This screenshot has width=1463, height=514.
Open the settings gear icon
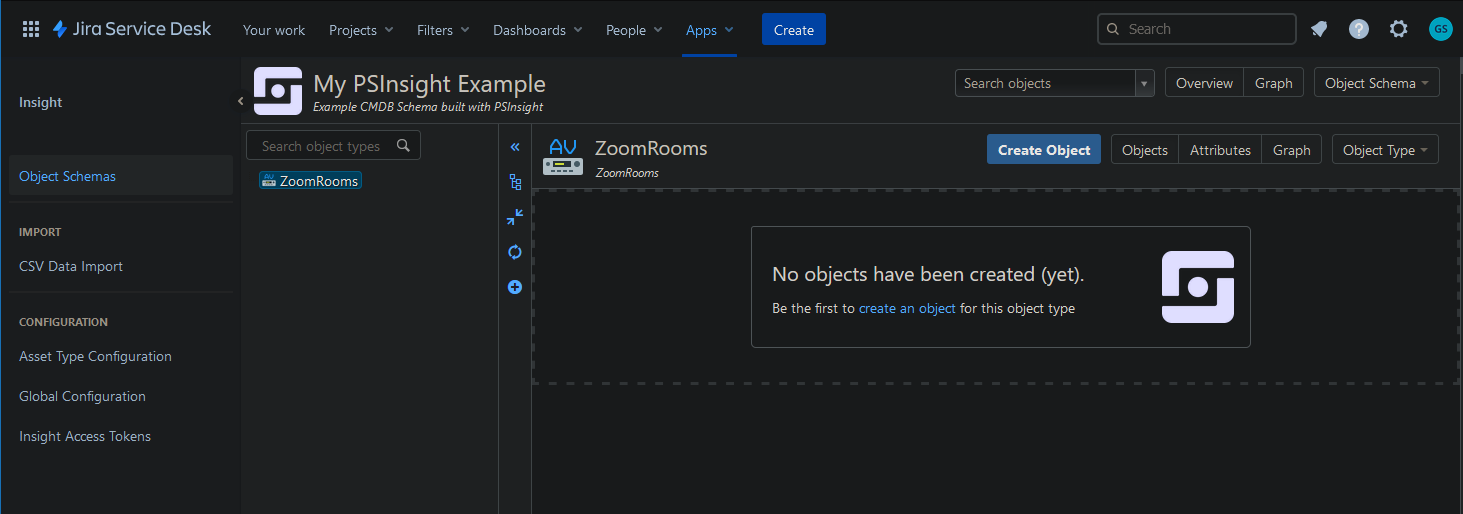pos(1399,30)
